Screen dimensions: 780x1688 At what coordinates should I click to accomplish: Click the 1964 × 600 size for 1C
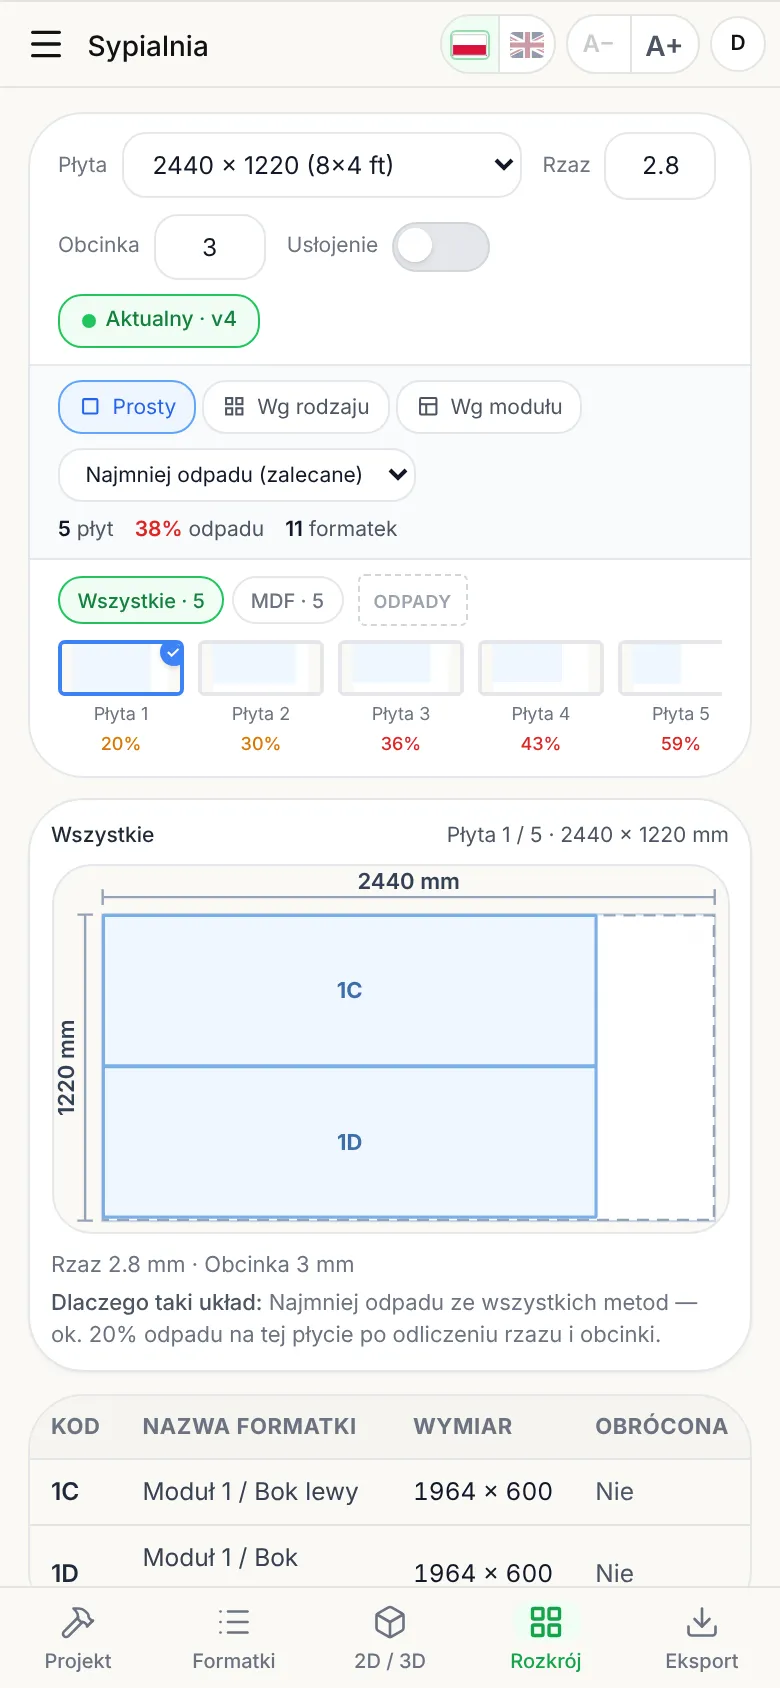tap(483, 1492)
